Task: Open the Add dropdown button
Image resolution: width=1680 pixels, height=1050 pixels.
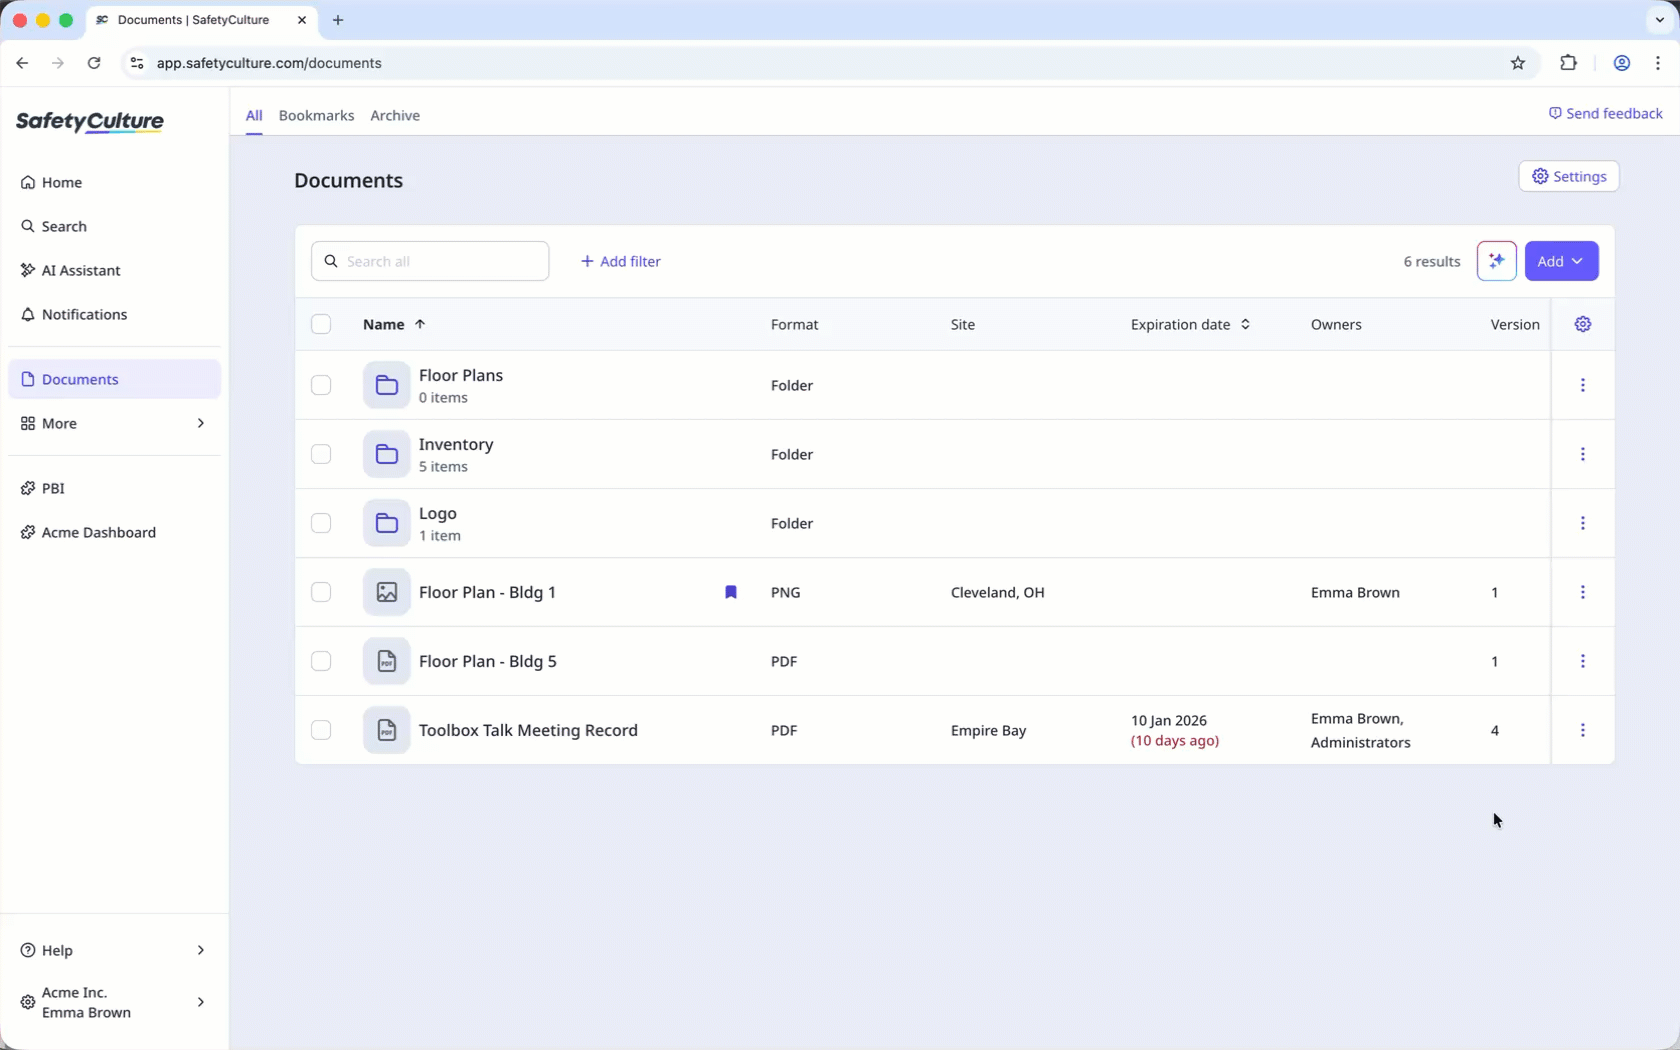Action: tap(1561, 261)
